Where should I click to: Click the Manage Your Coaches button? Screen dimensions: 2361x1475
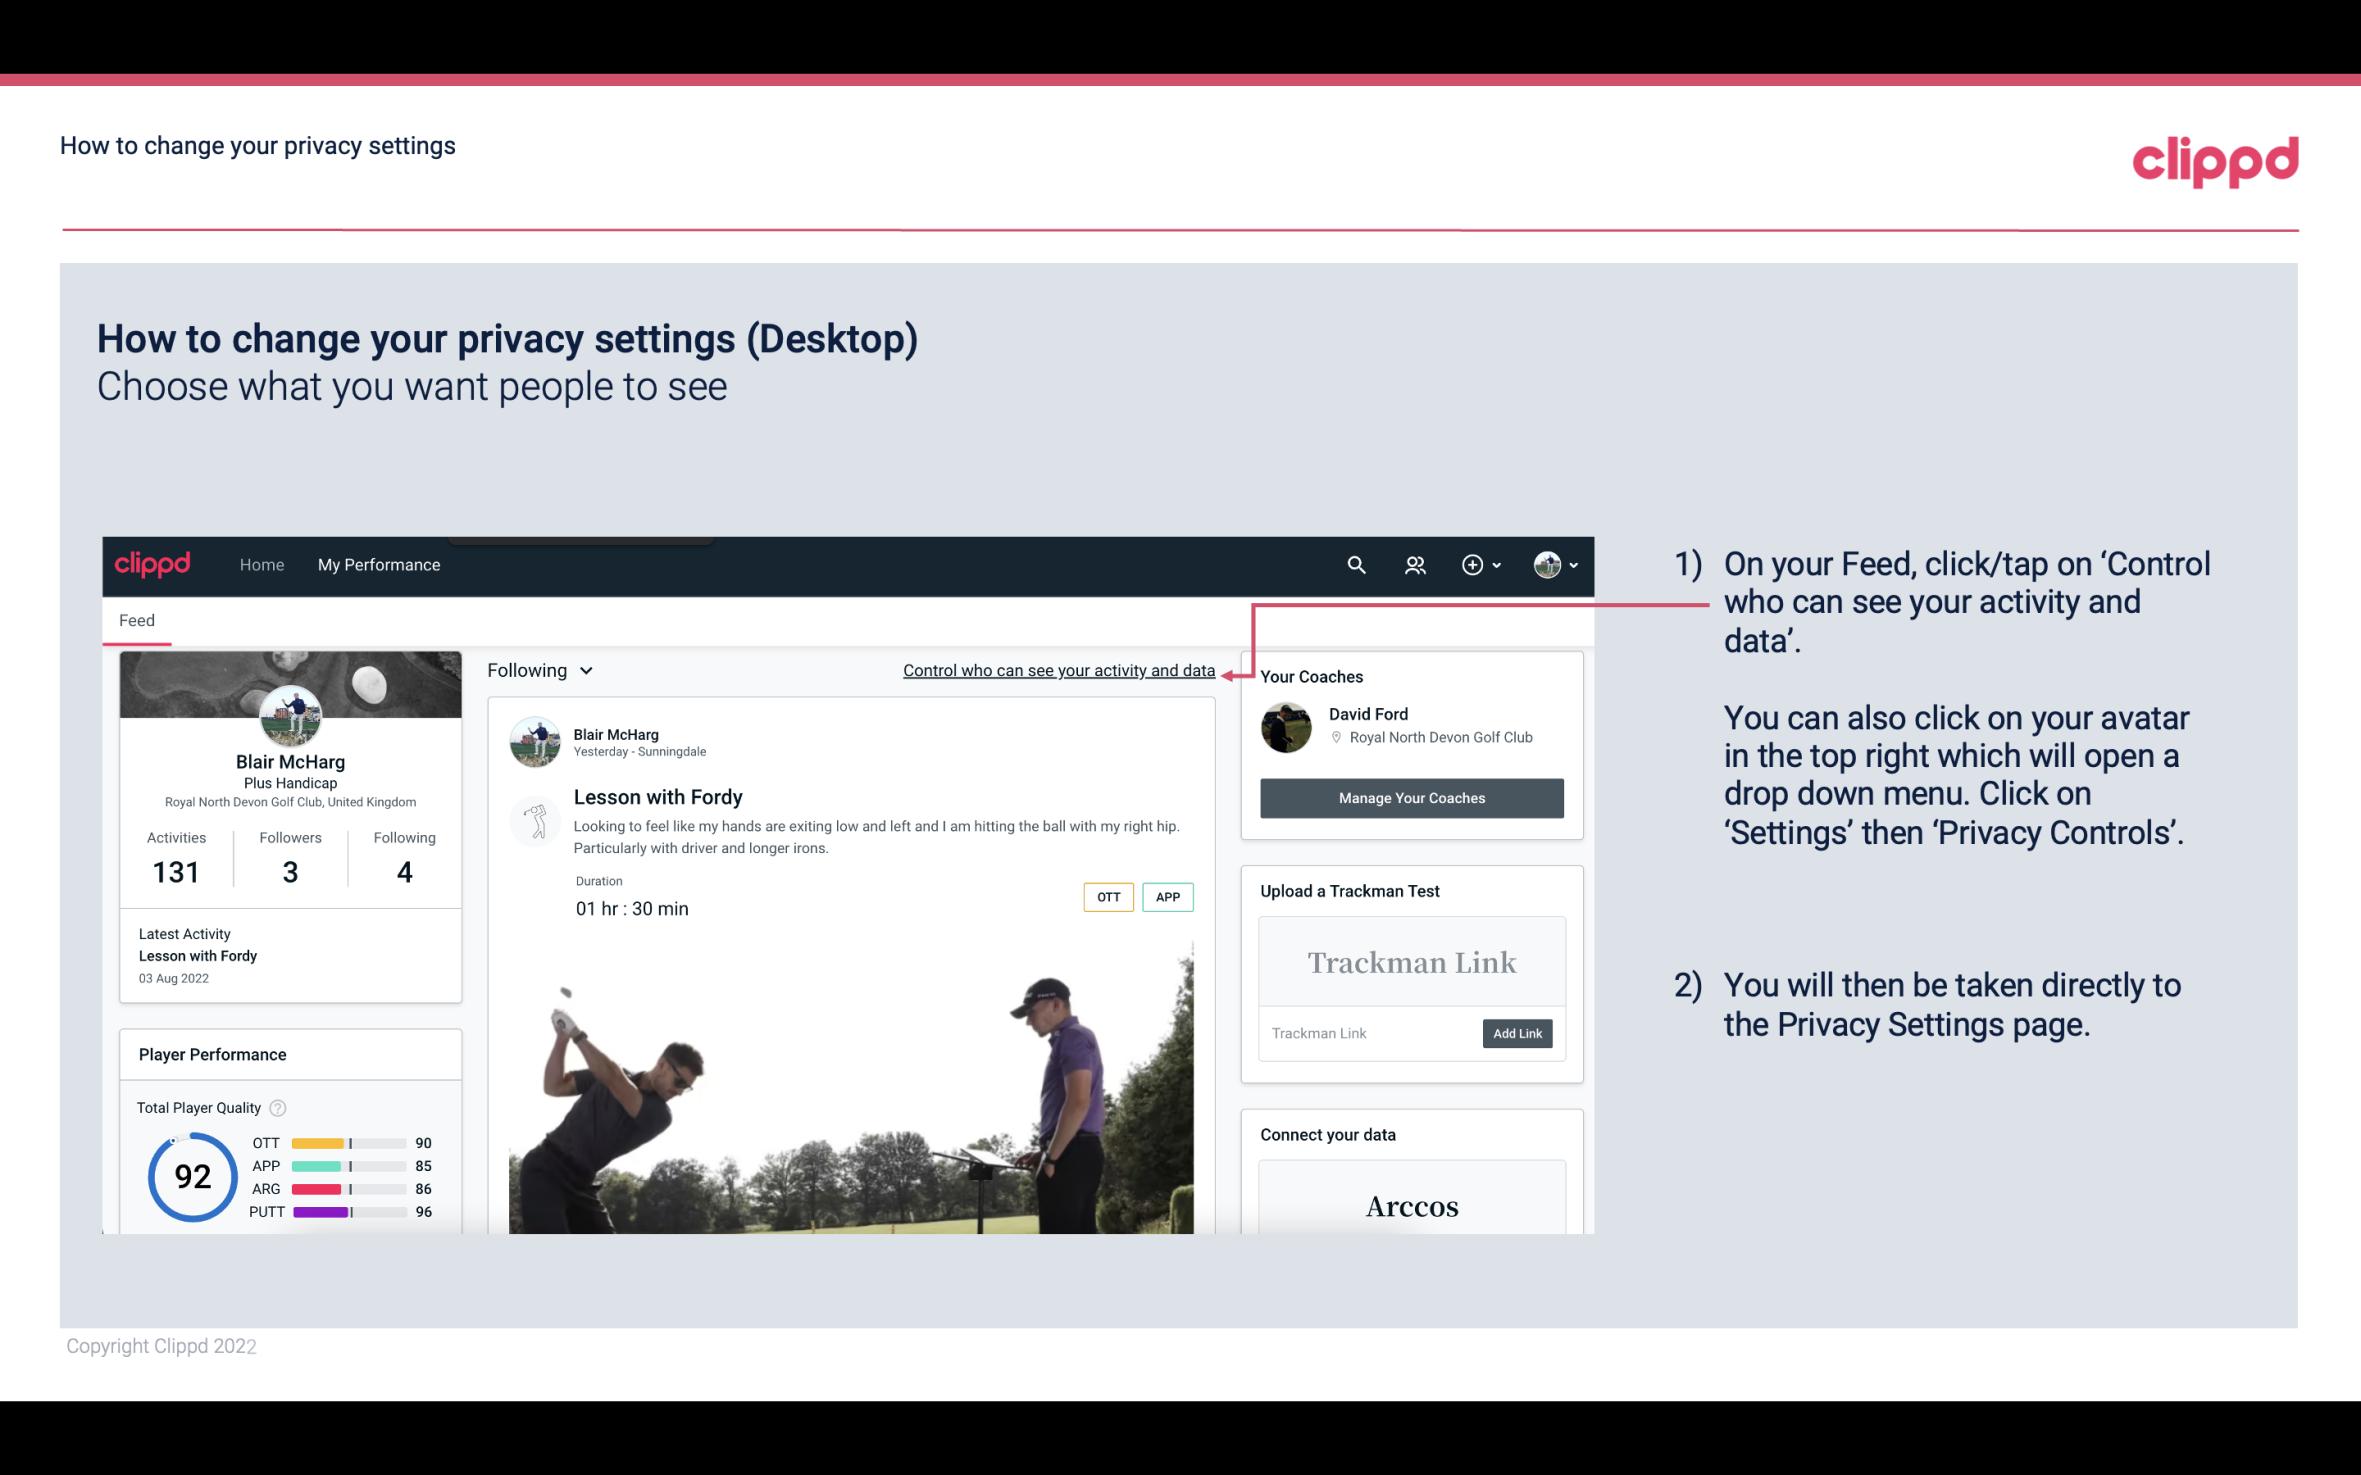coord(1410,797)
